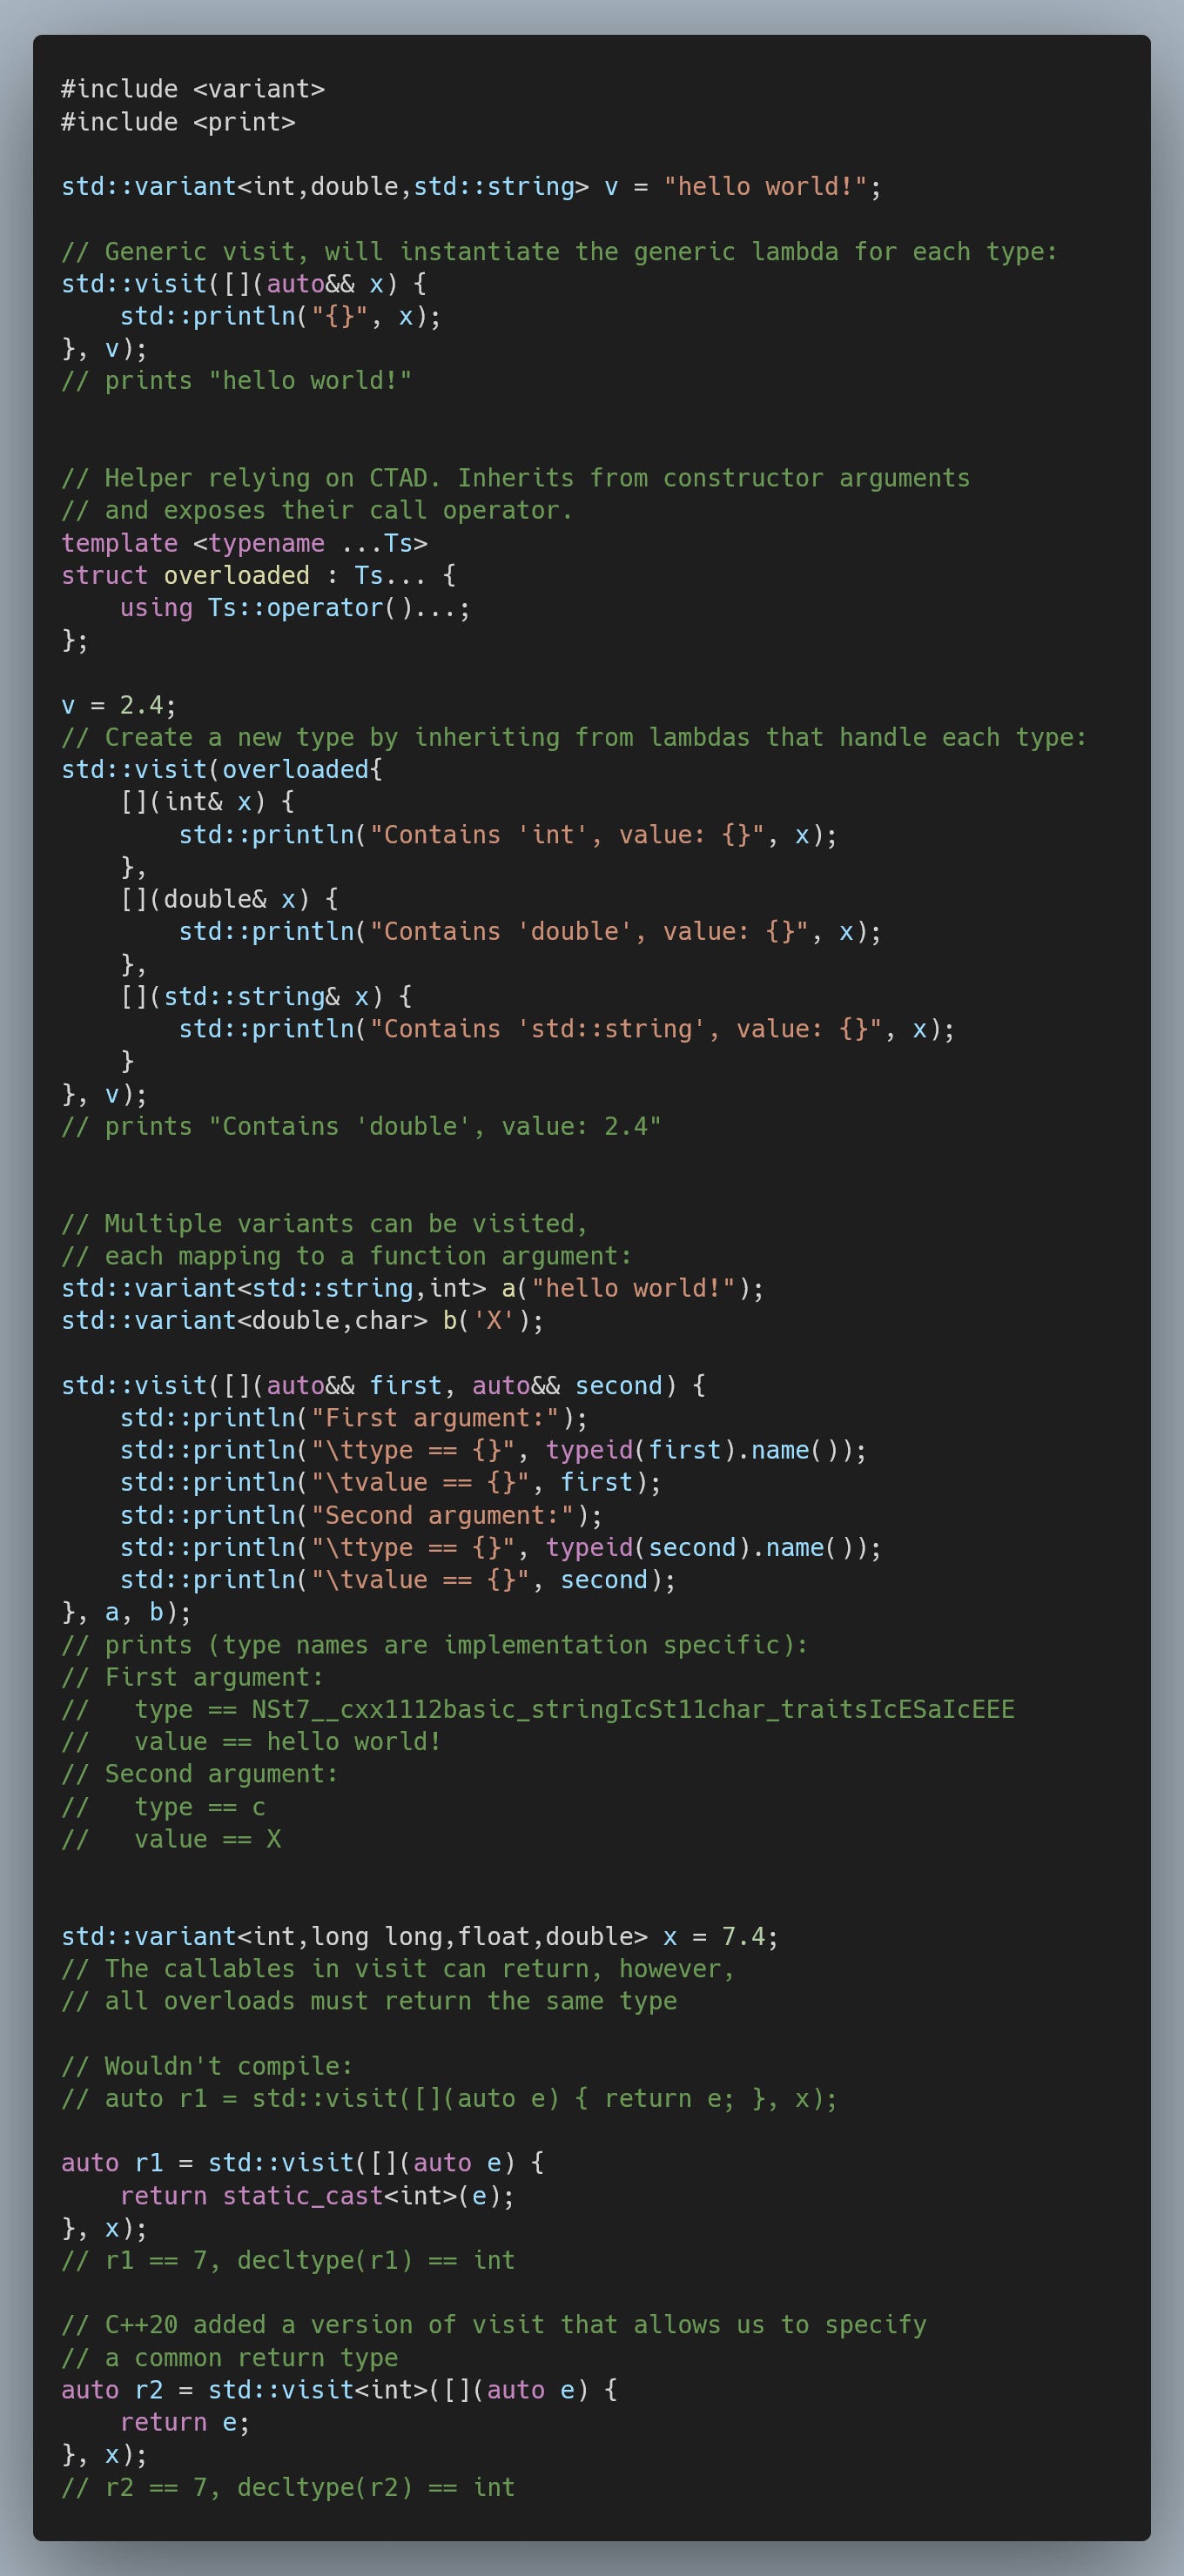Click the line declaring variant 'x = 7.4;'

click(420, 1937)
